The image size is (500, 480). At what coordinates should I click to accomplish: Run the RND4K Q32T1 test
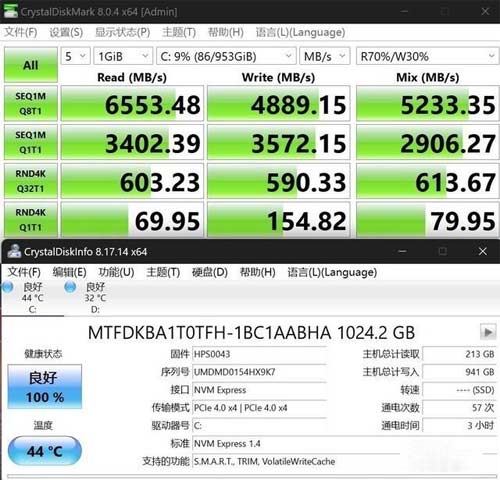point(31,181)
